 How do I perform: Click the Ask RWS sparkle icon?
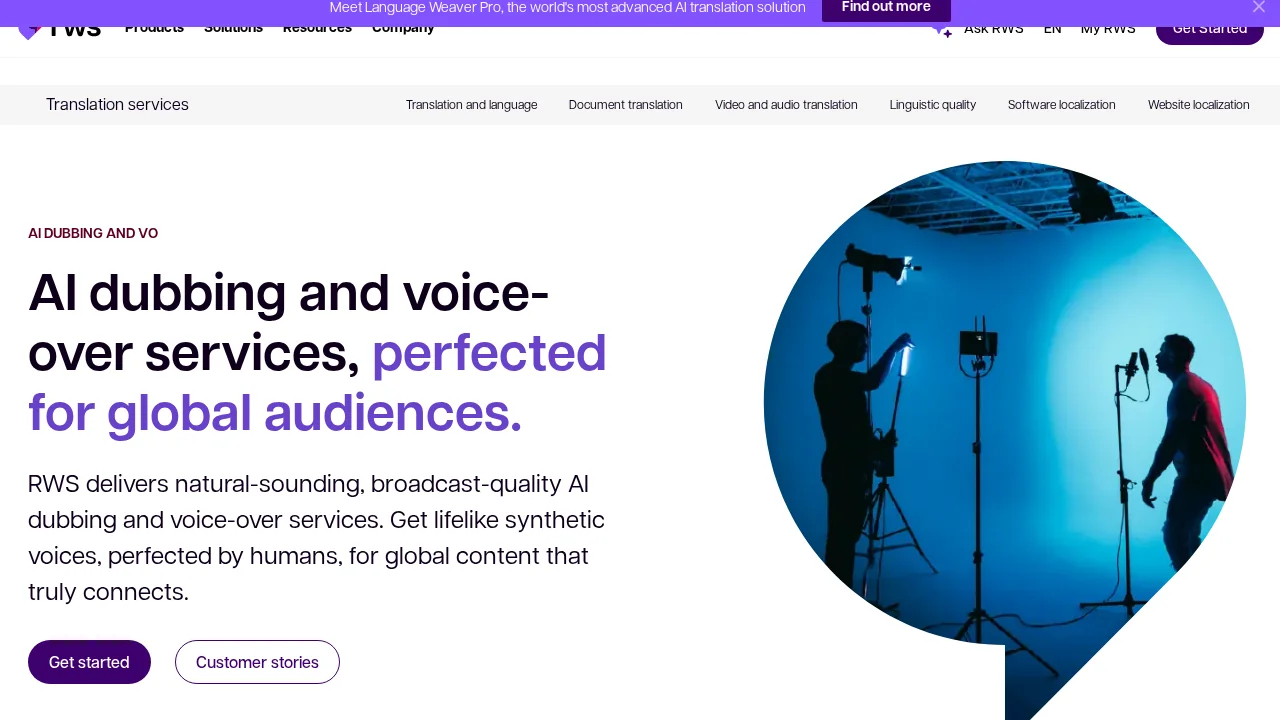pos(941,31)
